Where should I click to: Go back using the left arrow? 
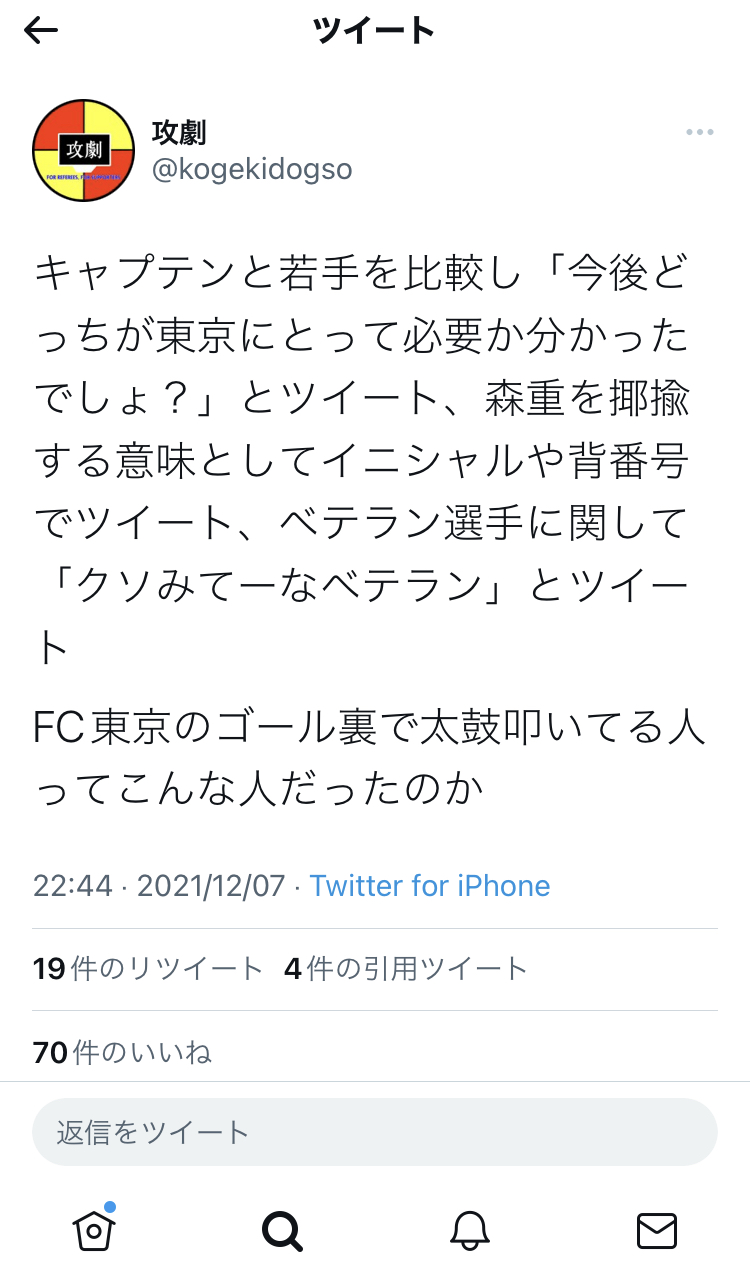[41, 31]
